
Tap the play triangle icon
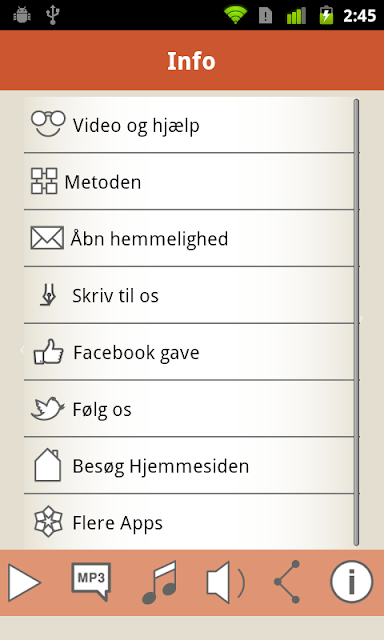point(24,582)
